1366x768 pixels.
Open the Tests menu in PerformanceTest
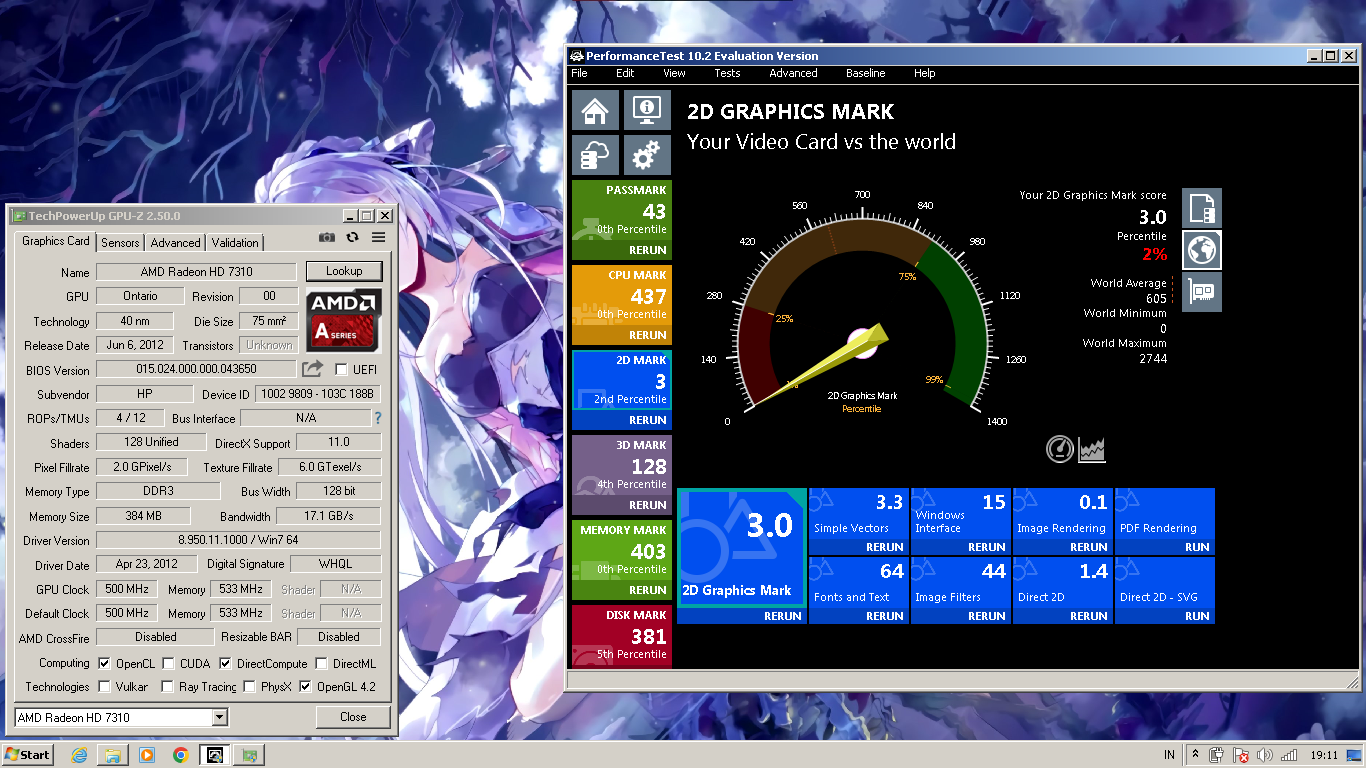(727, 73)
